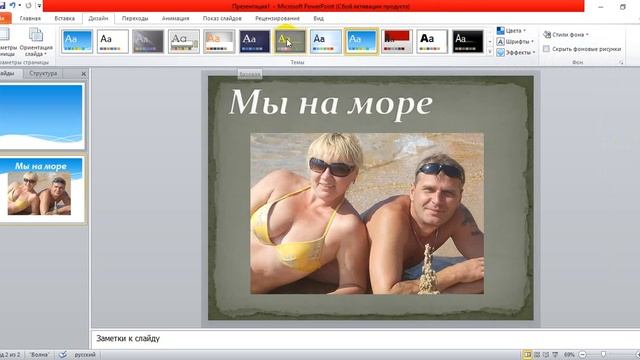Switch to Normal view in status bar
This screenshot has width=640, height=360.
pos(527,355)
